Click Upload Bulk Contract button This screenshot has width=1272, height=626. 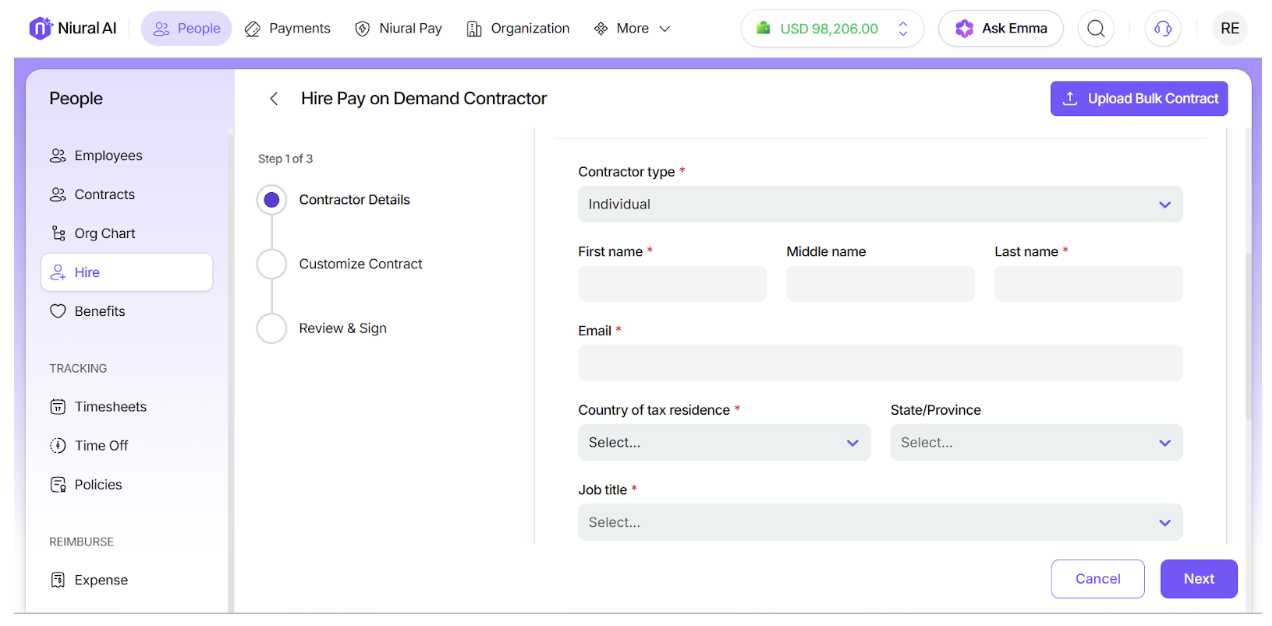click(1139, 98)
